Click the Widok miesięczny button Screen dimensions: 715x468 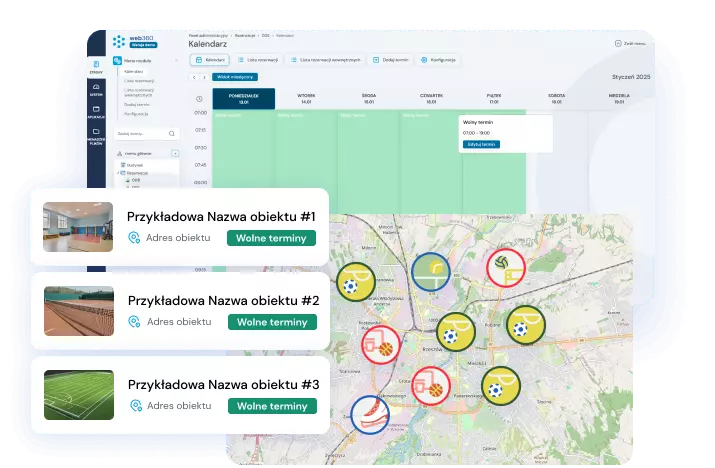[235, 76]
